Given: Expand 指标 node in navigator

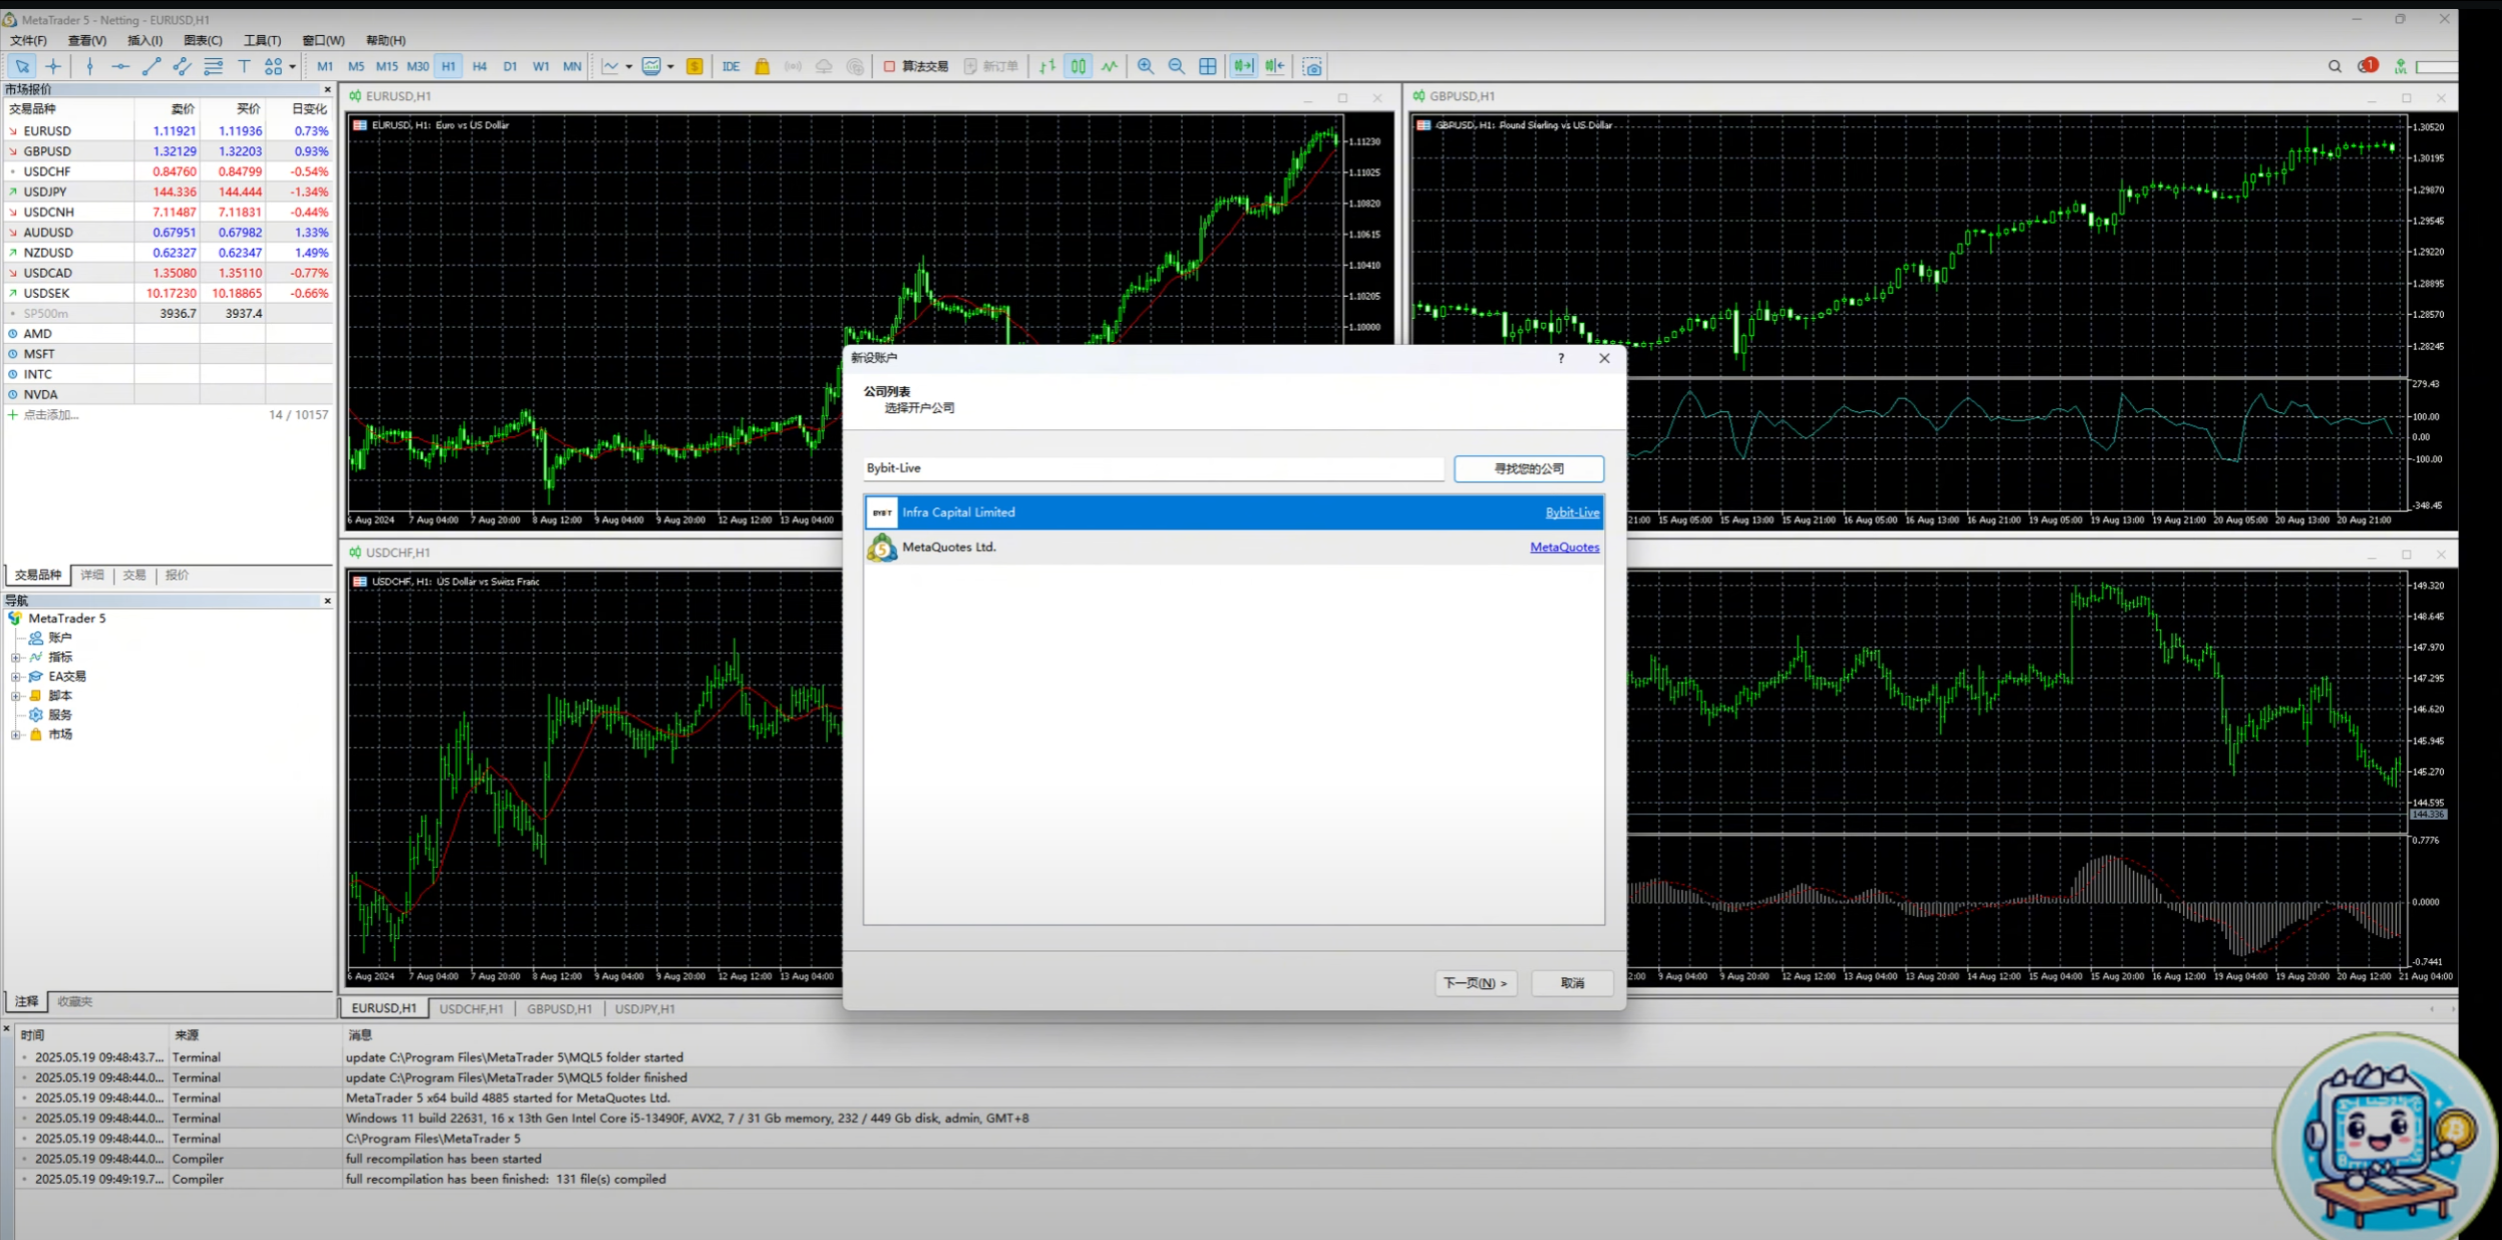Looking at the screenshot, I should [16, 657].
